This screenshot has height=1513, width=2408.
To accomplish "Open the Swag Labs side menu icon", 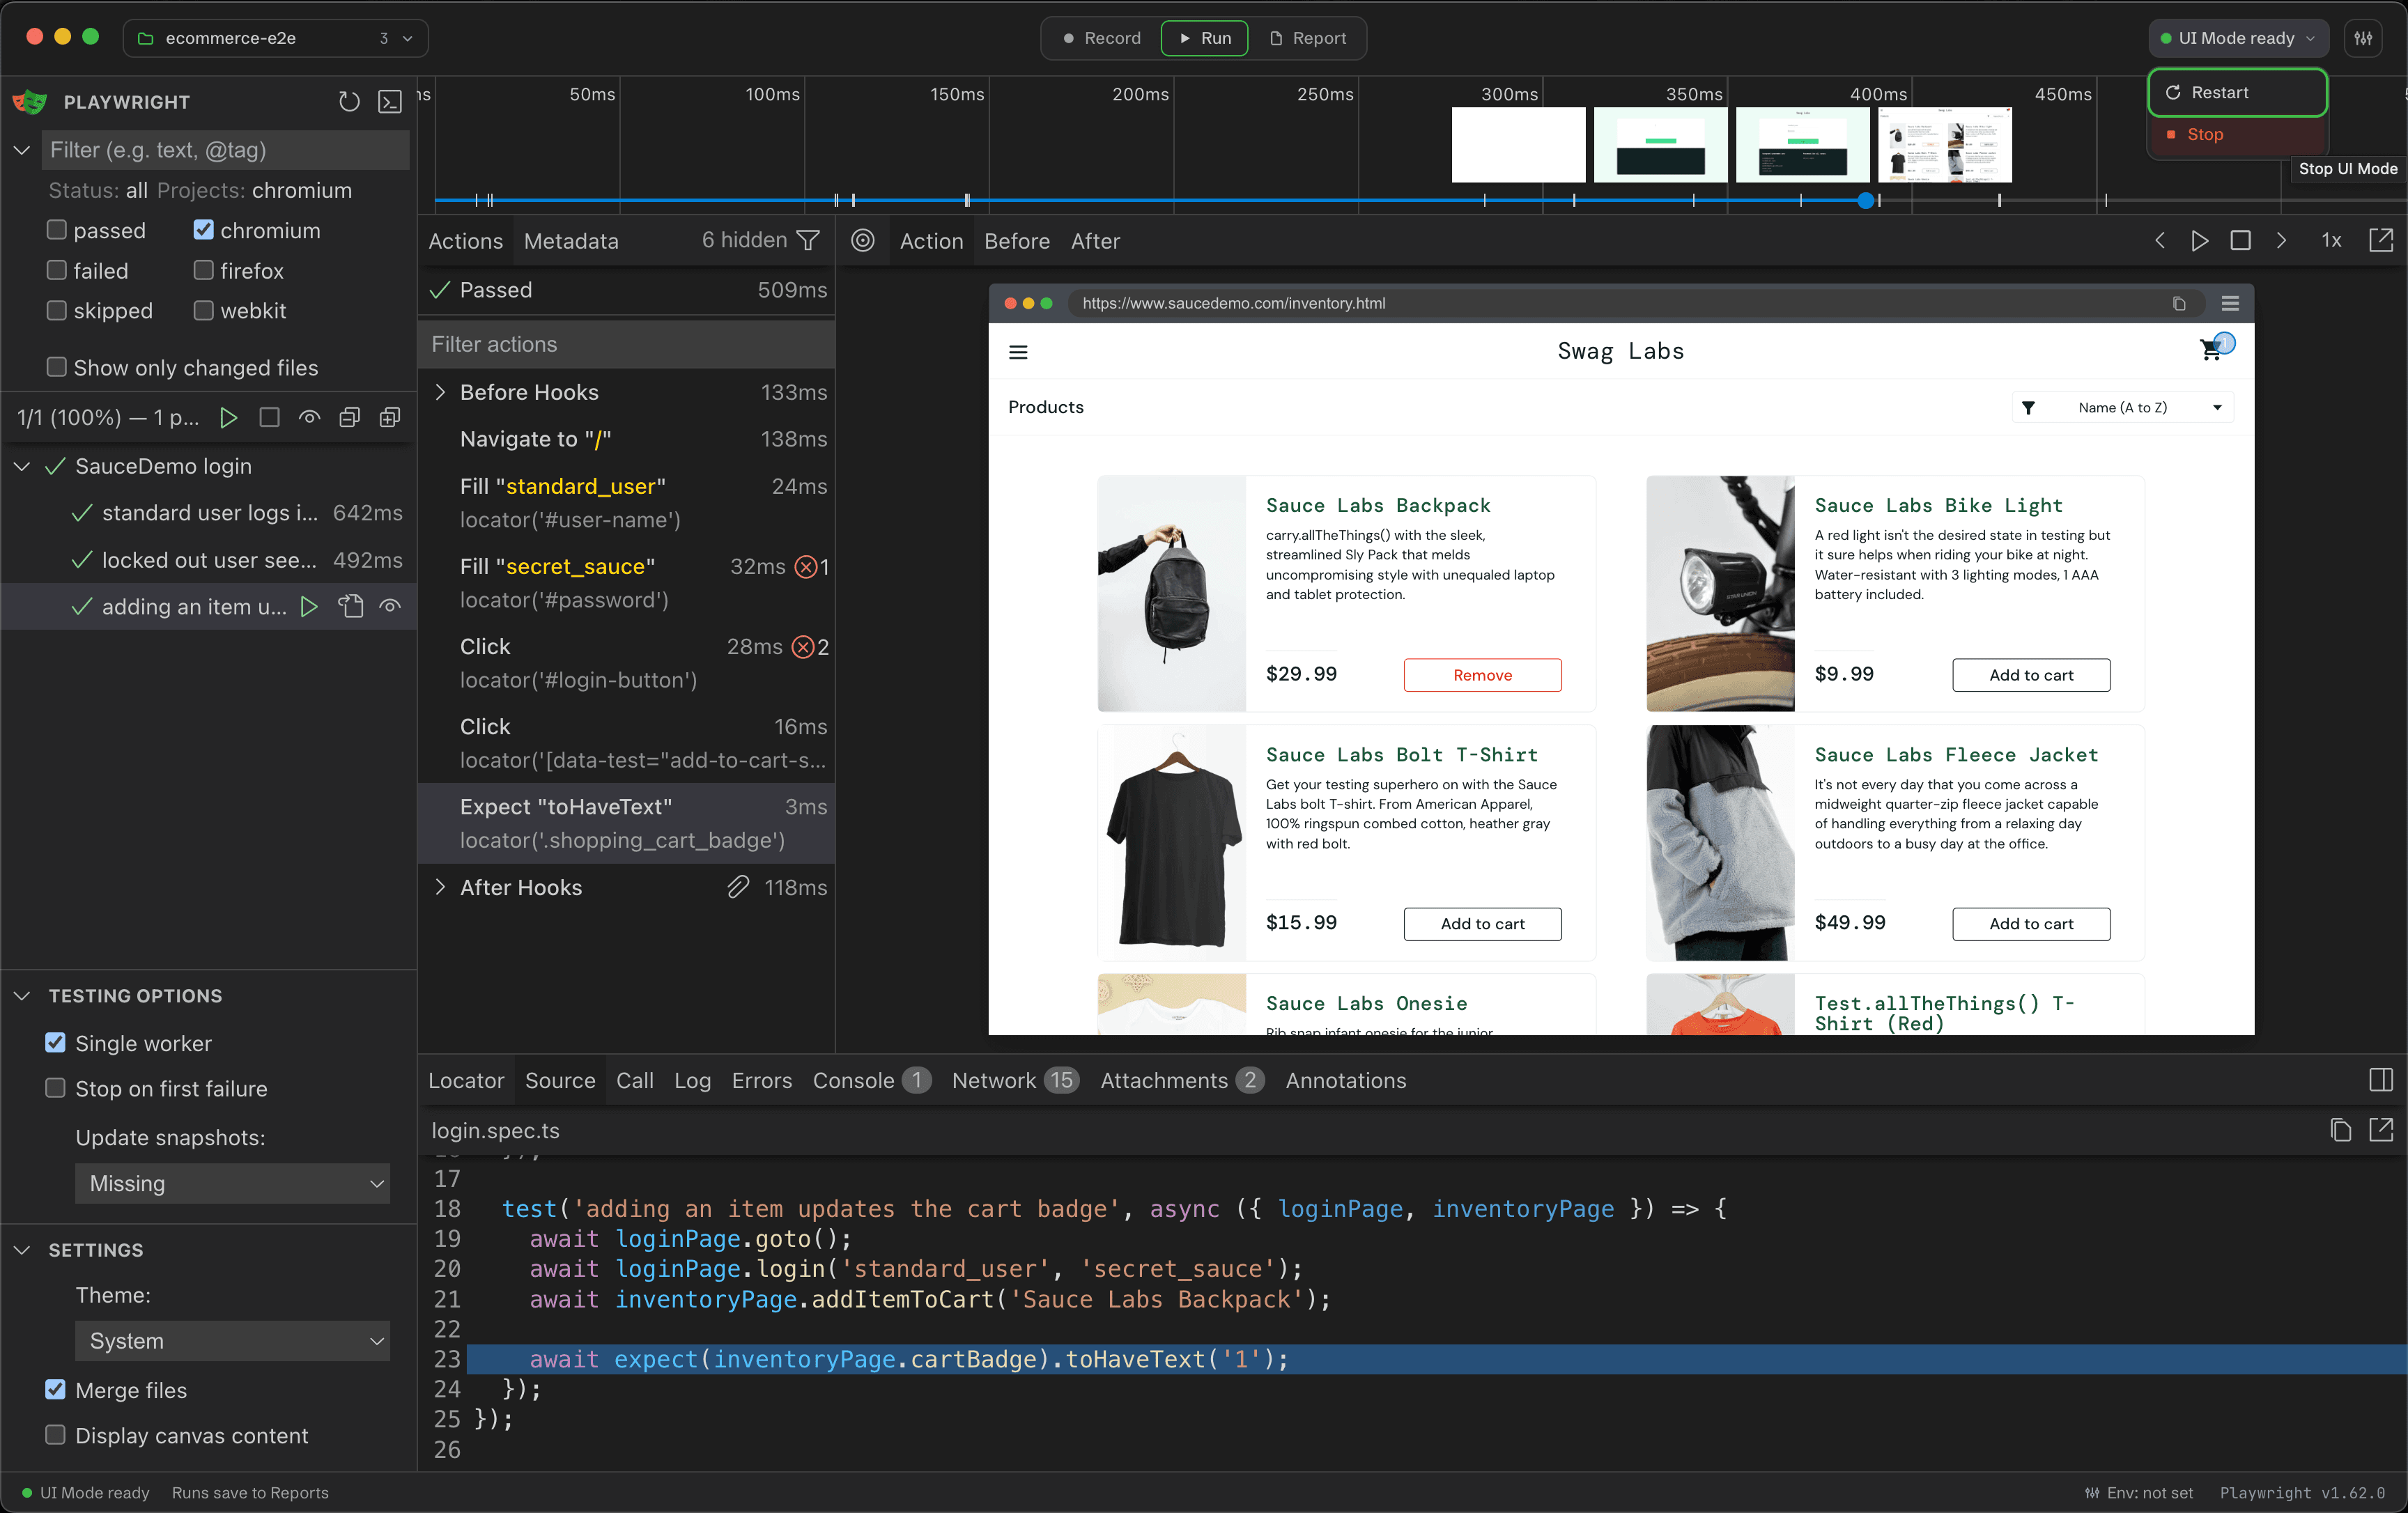I will point(1018,352).
